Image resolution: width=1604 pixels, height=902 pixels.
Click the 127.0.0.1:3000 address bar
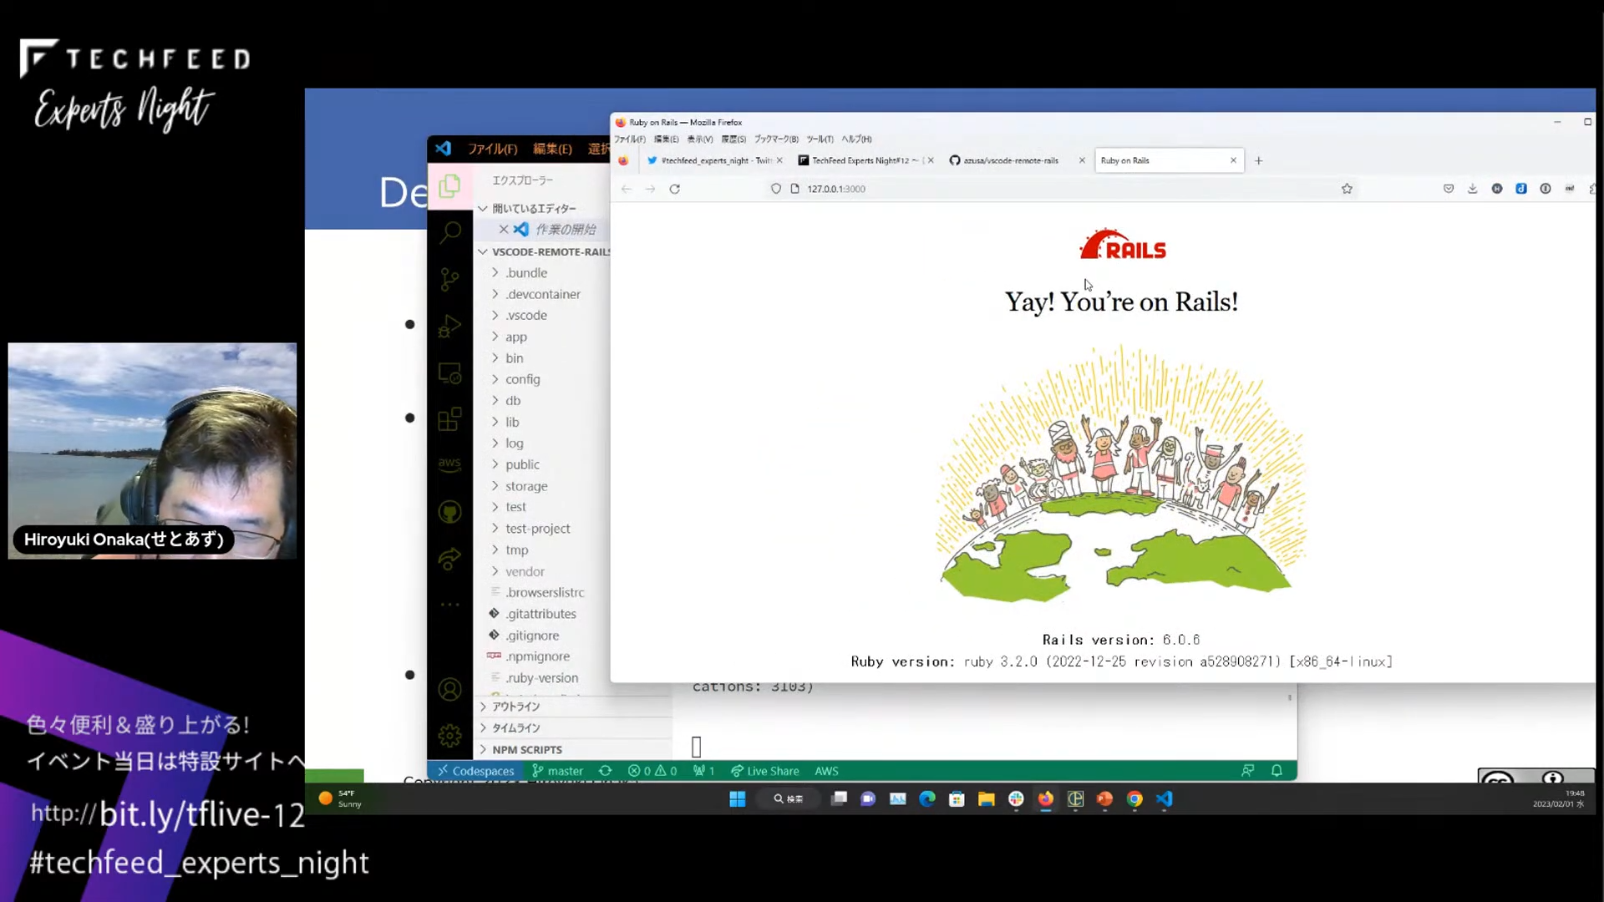point(1060,189)
